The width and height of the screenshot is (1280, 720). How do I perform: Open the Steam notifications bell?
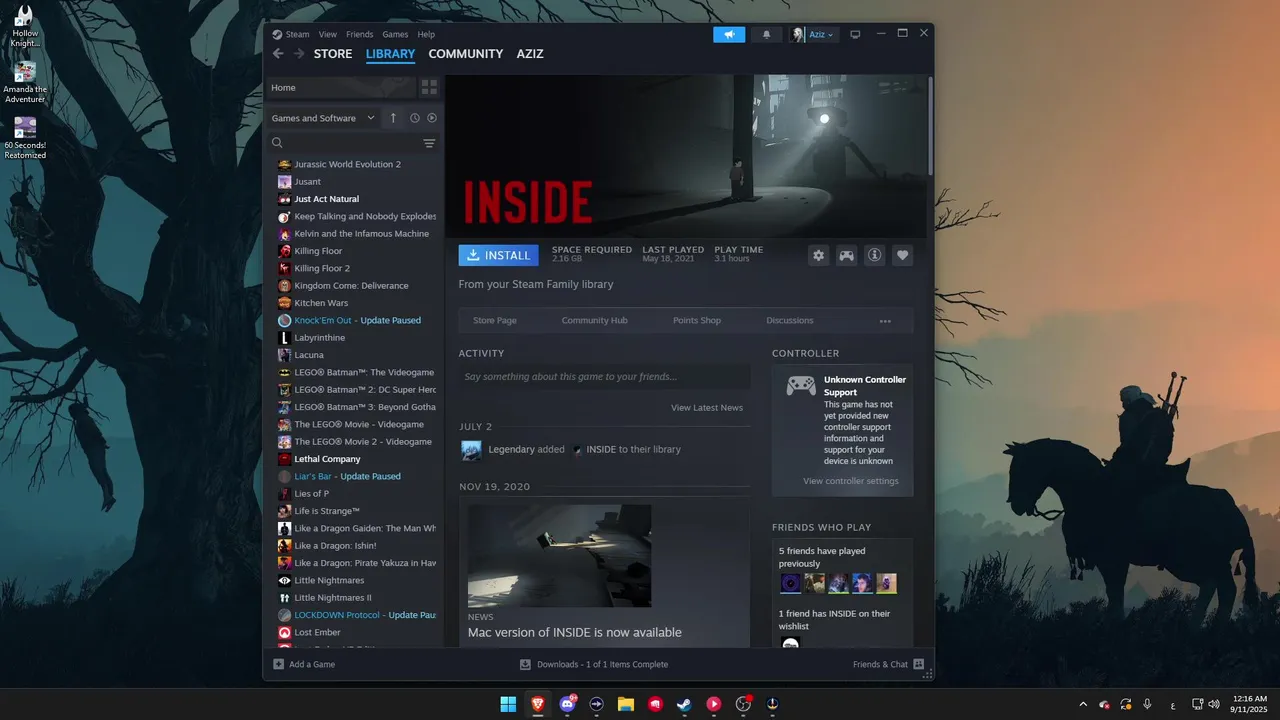tap(767, 34)
